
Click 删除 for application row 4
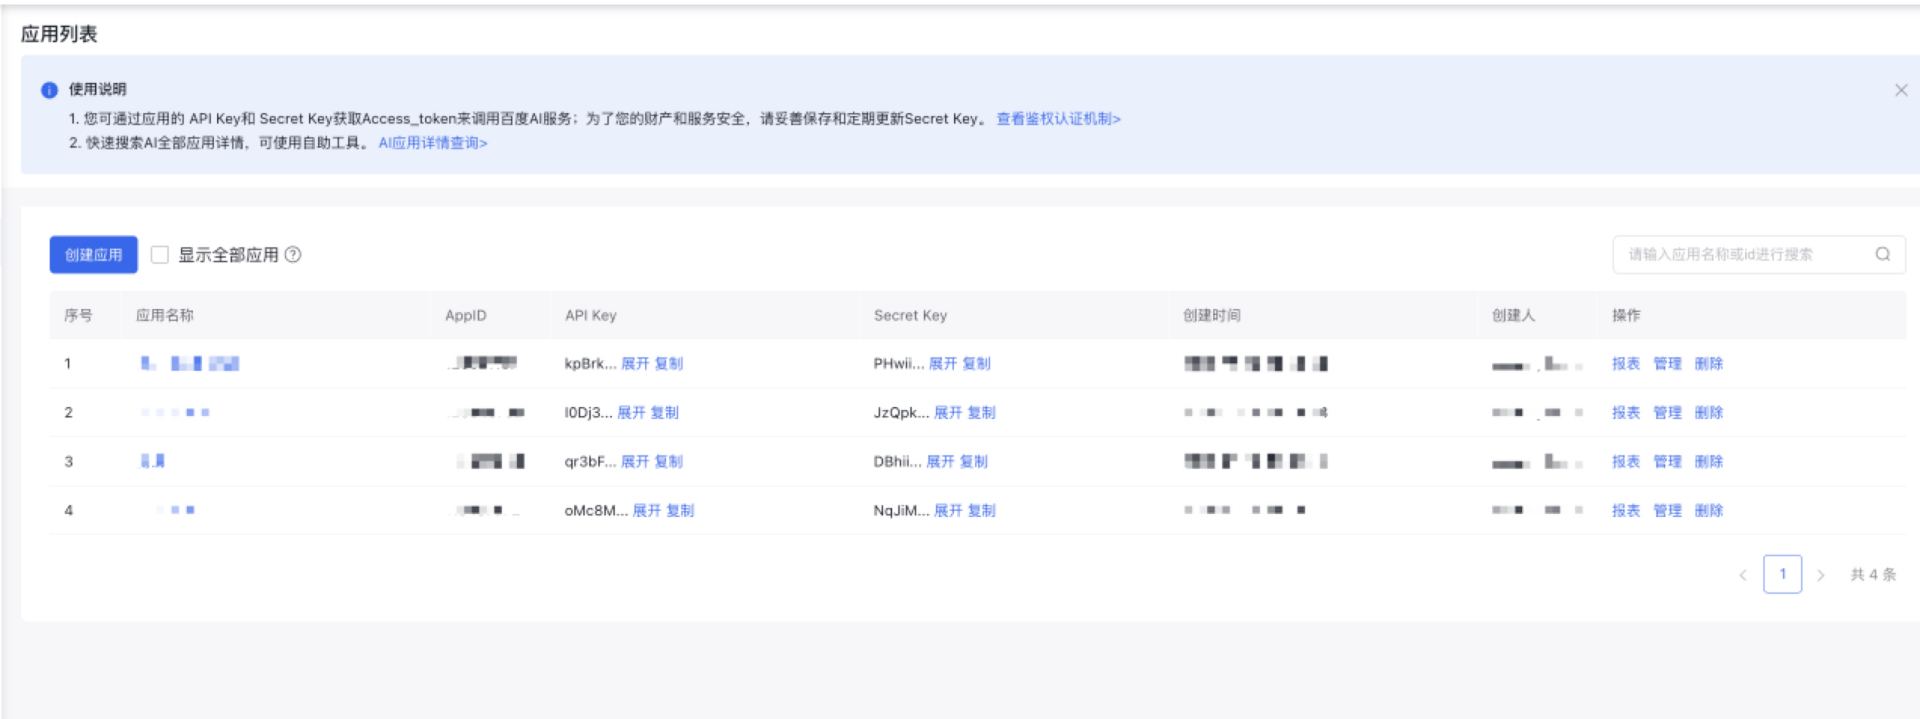click(1708, 511)
